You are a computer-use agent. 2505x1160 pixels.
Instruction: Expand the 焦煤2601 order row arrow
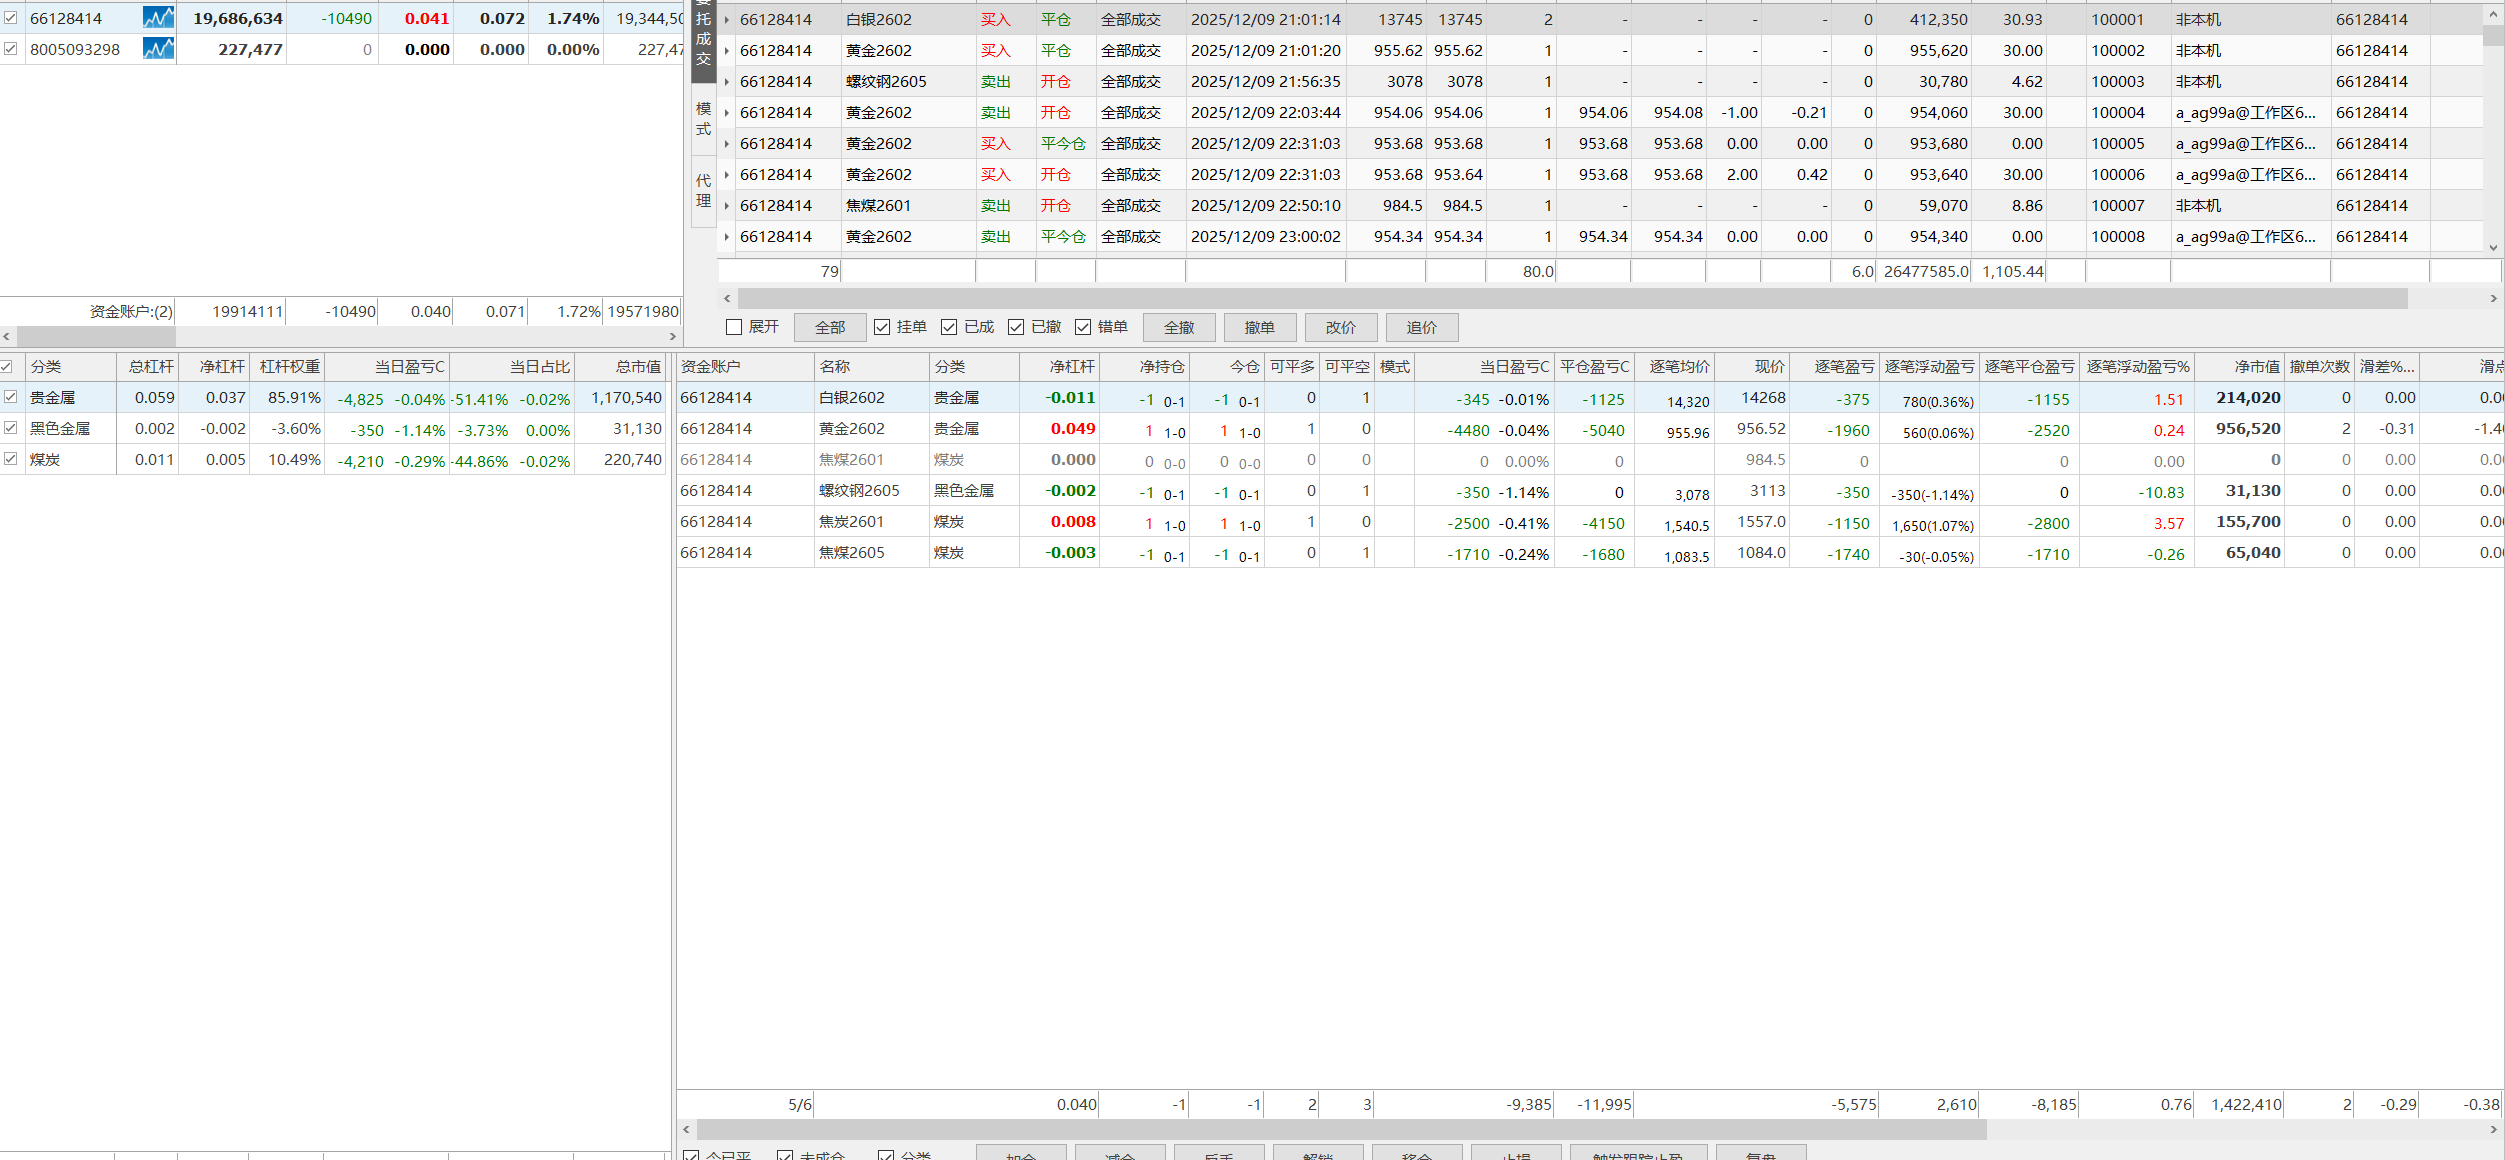(x=727, y=205)
